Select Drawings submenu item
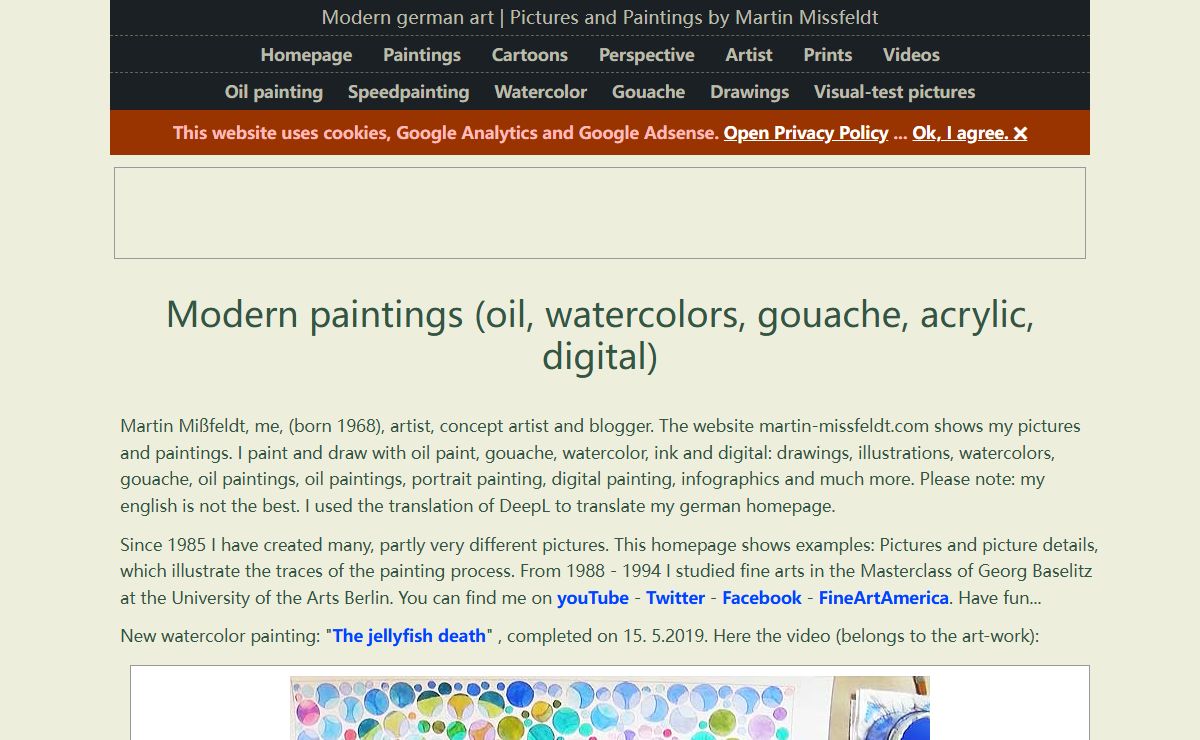 click(750, 92)
